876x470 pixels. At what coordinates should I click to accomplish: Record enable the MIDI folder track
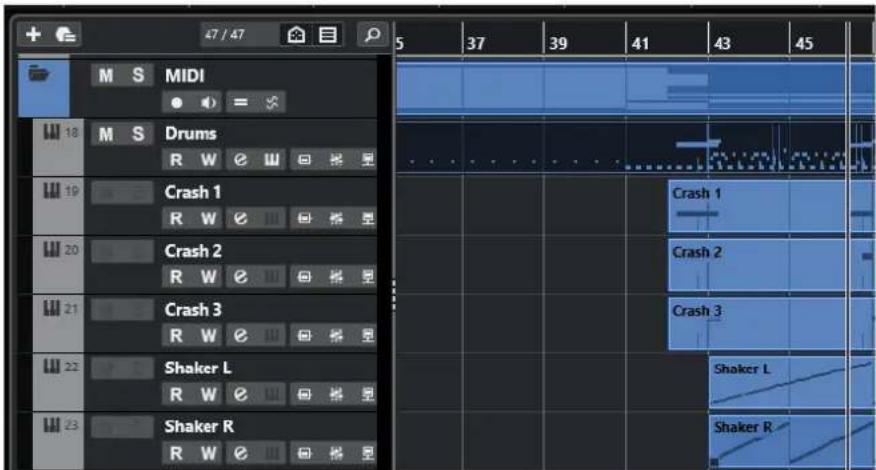[x=177, y=103]
